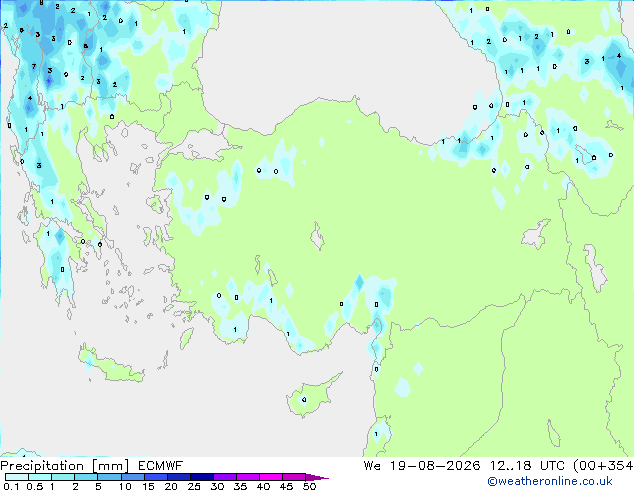This screenshot has width=634, height=490.
Task: Click the "(00+354" forecast offset text
Action: (604, 466)
